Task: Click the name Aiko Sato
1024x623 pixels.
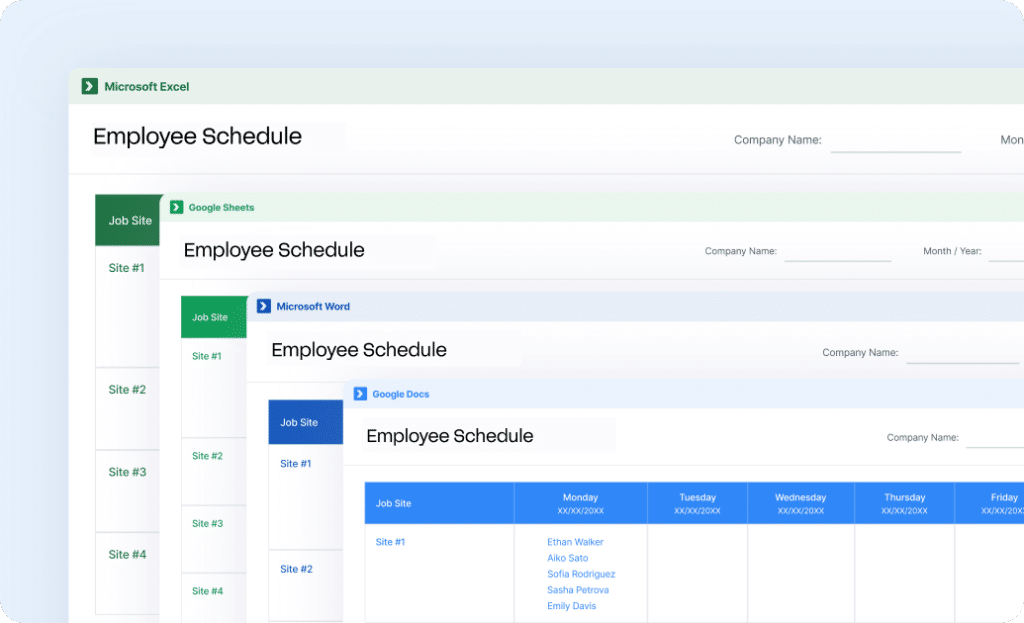Action: coord(568,558)
